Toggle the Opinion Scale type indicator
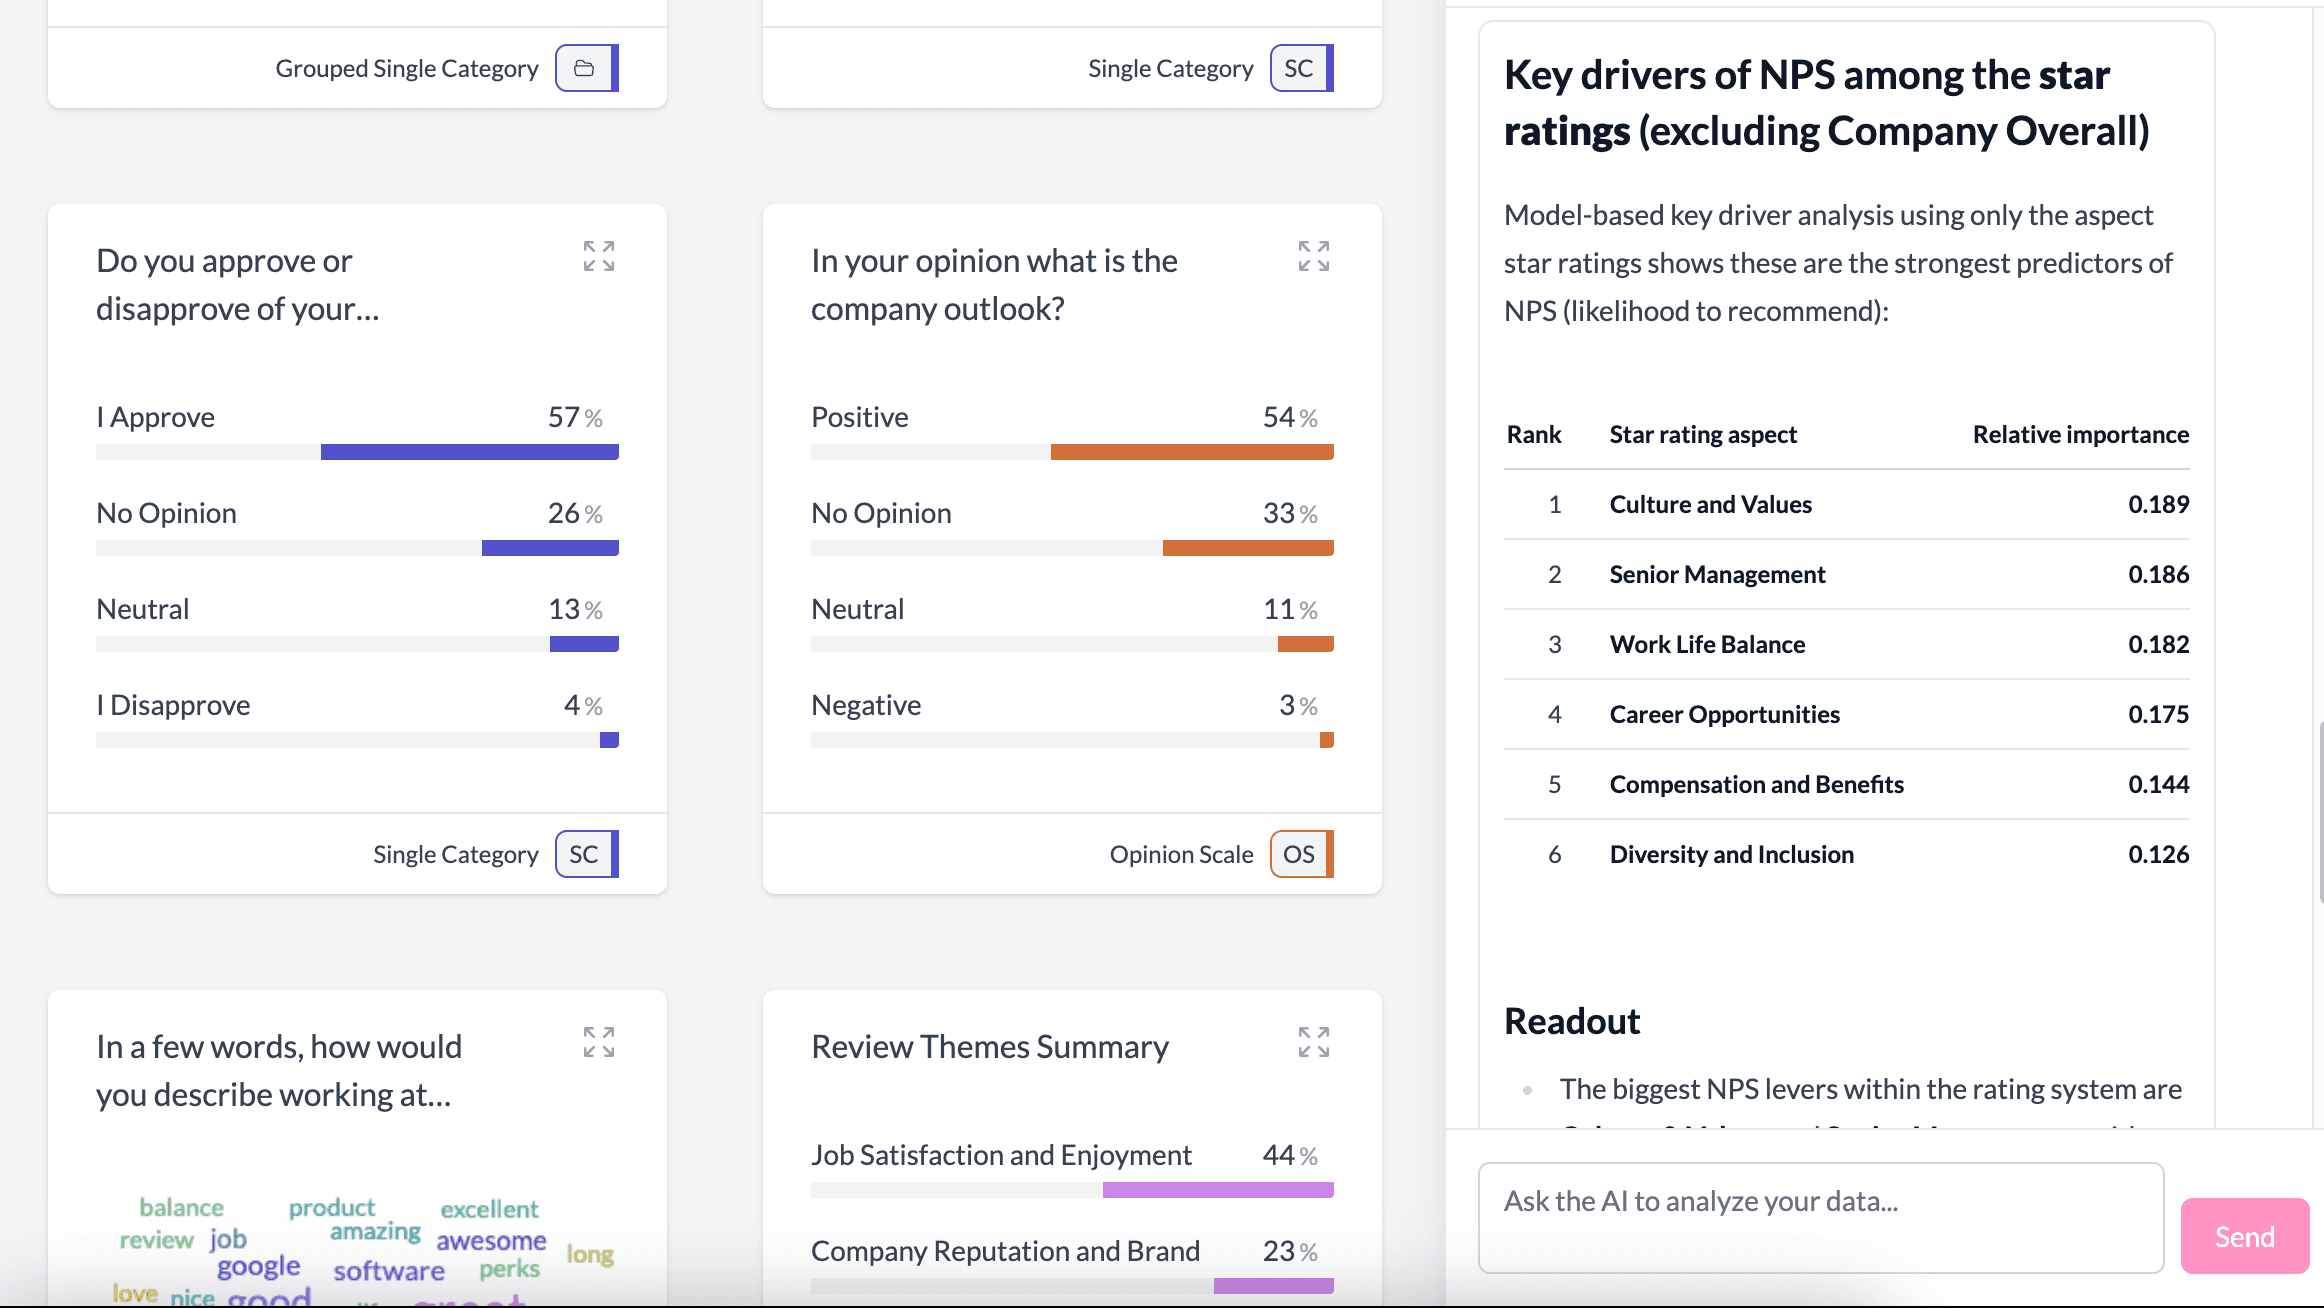 pyautogui.click(x=1181, y=854)
